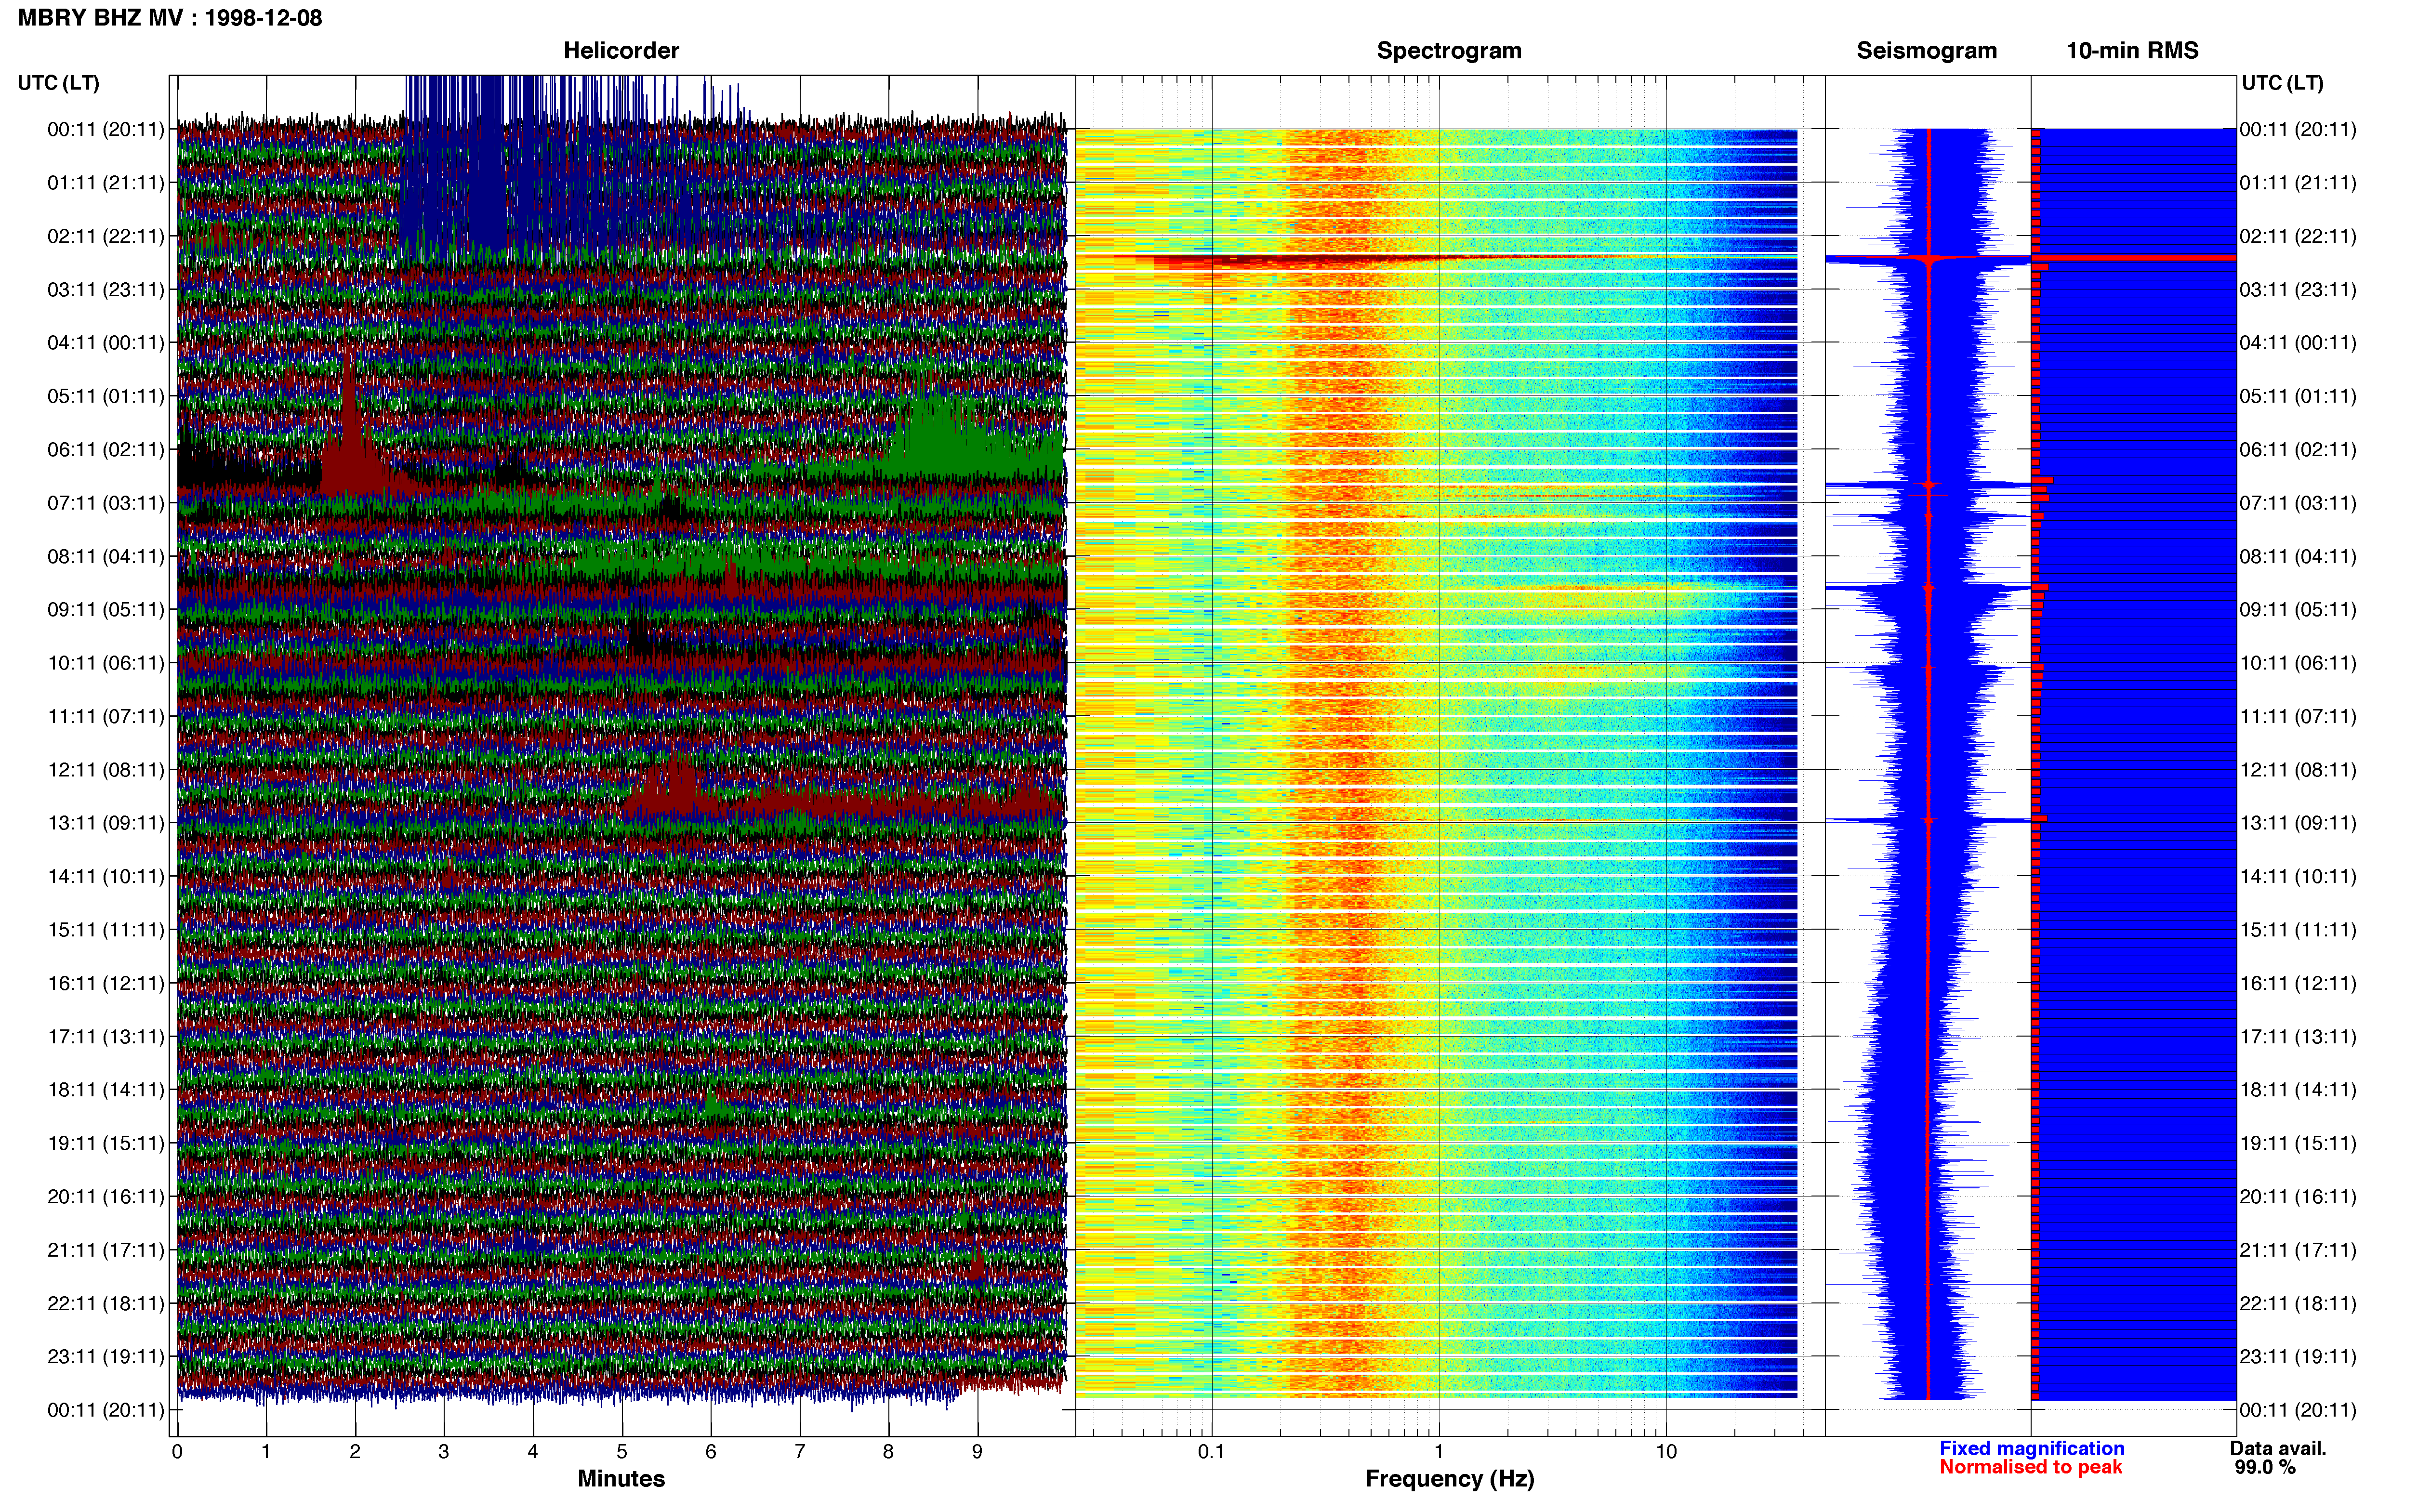Click Helicorder-side time label 23:11 (19:11)

click(106, 1357)
